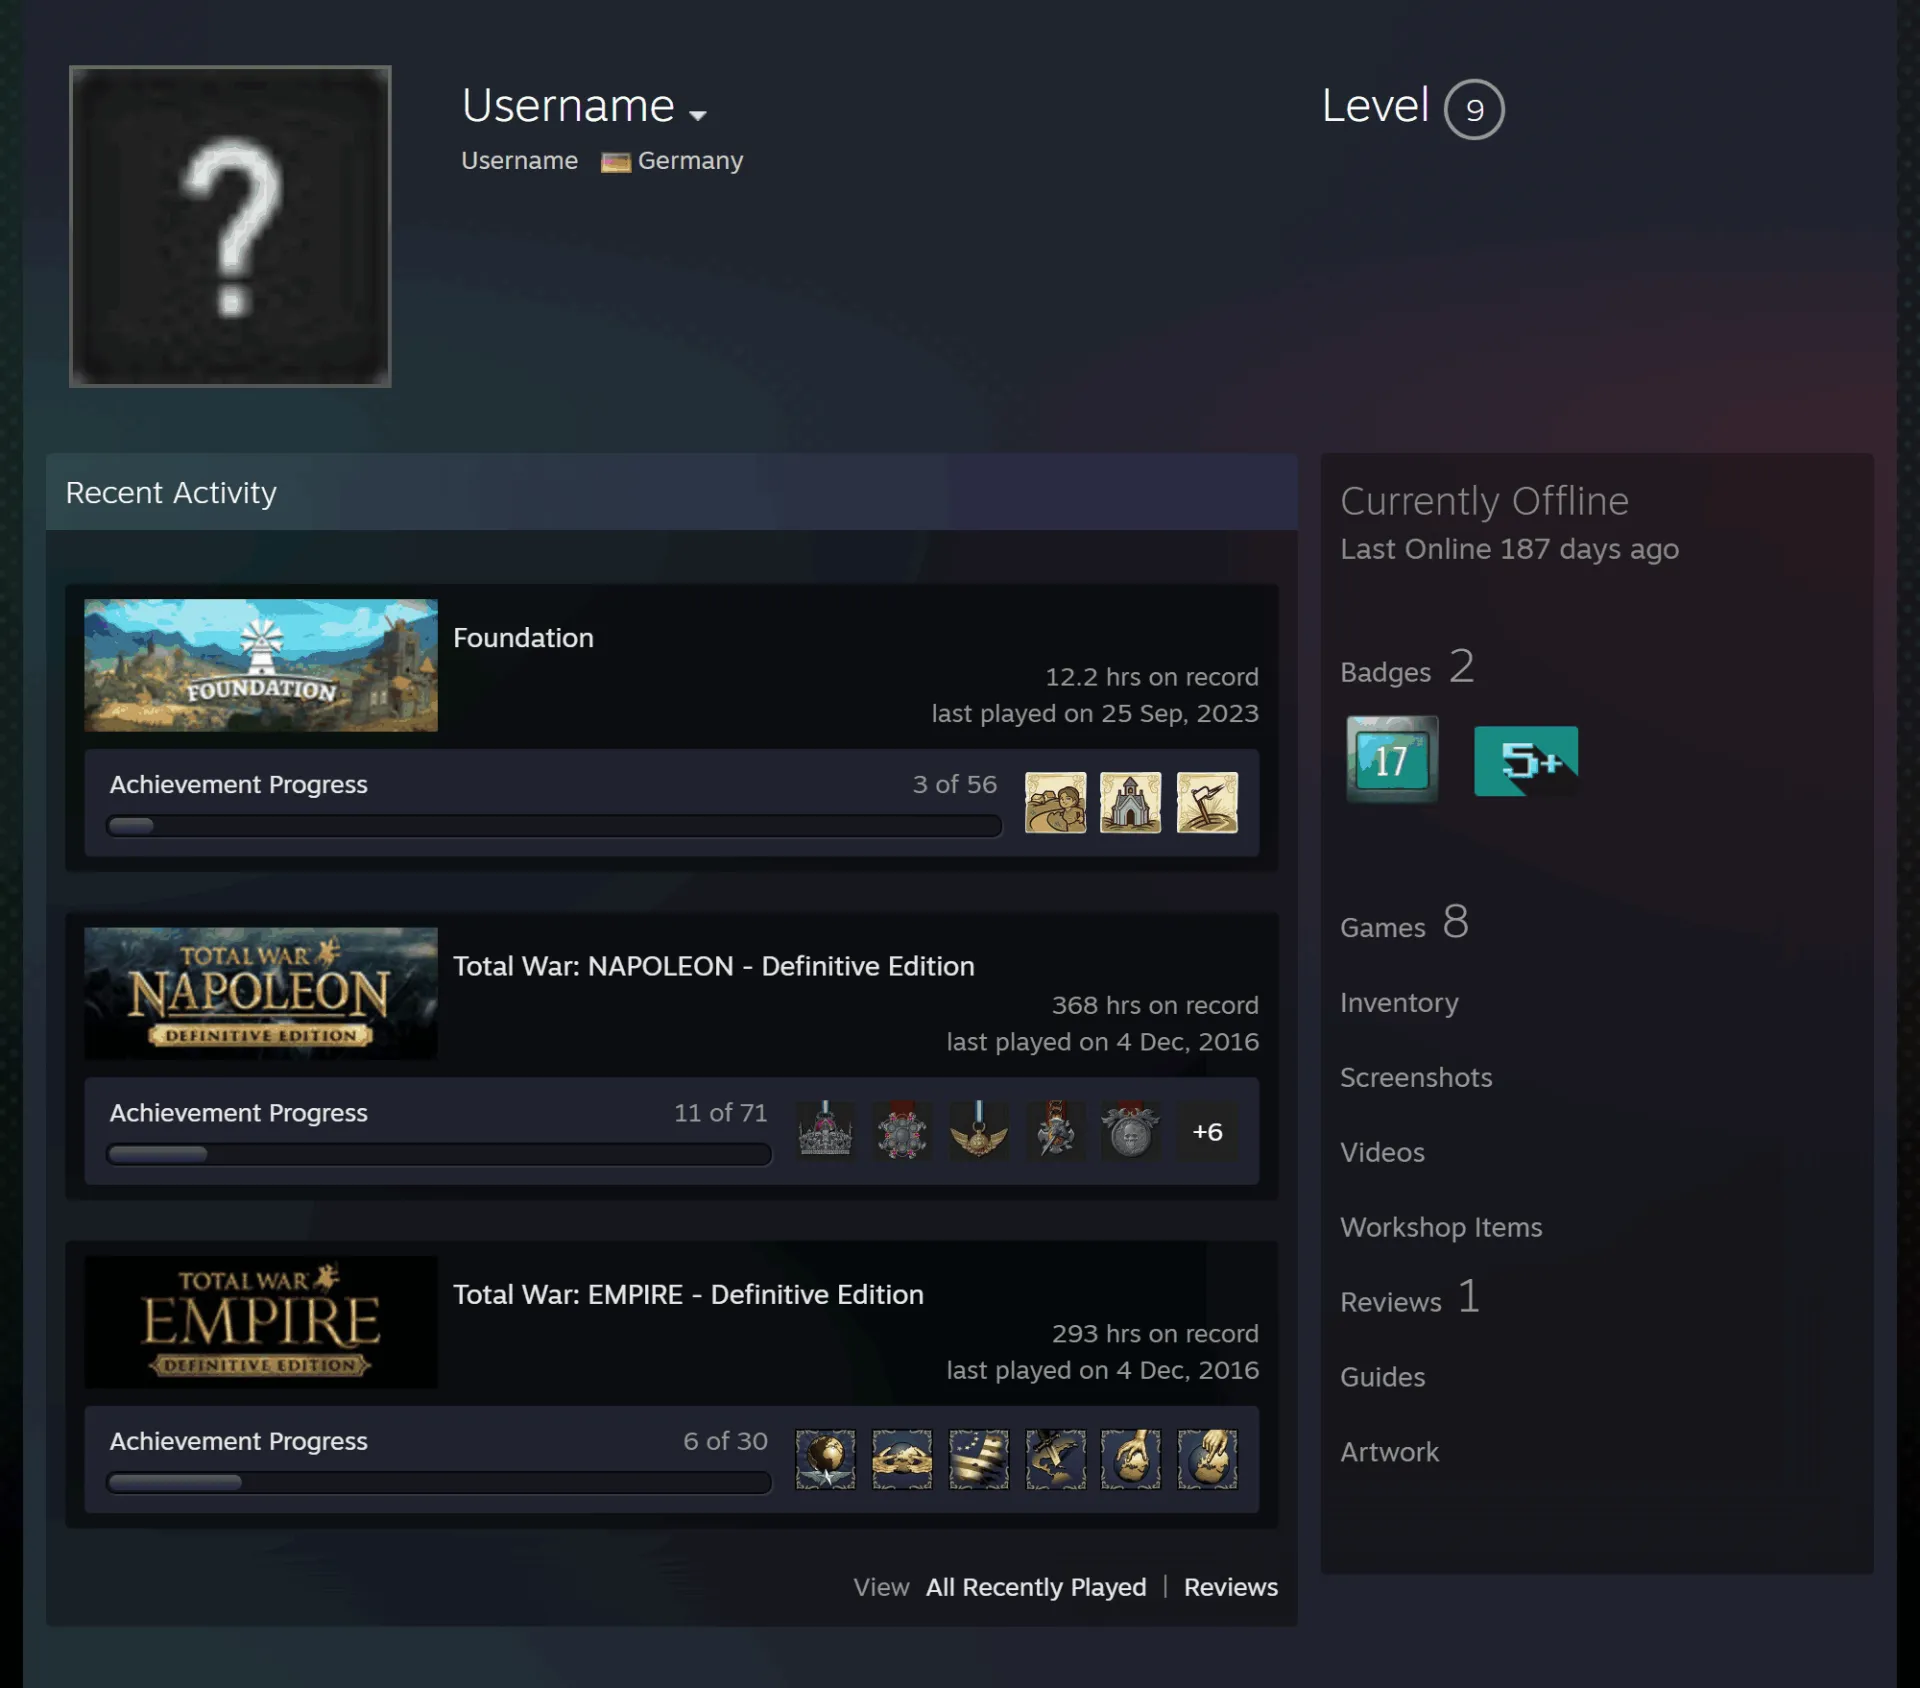Show the +6 more Napoleon achievements

pos(1207,1131)
